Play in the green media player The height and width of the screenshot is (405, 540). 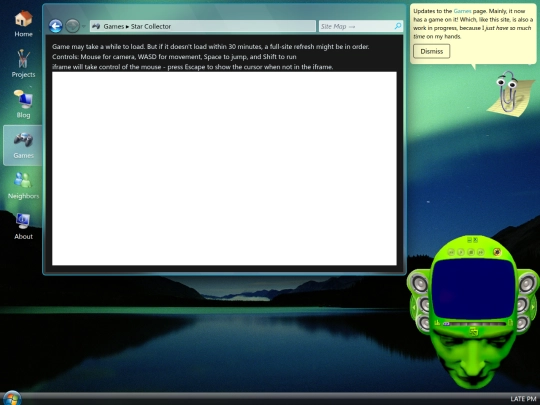pos(461,252)
